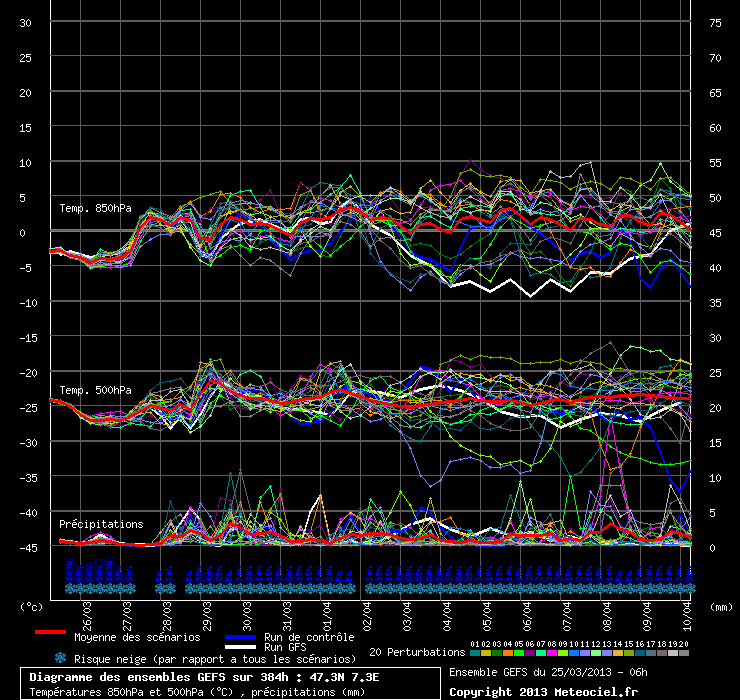This screenshot has width=740, height=700.
Task: Click the (°c) unit label
Action: coord(32,606)
